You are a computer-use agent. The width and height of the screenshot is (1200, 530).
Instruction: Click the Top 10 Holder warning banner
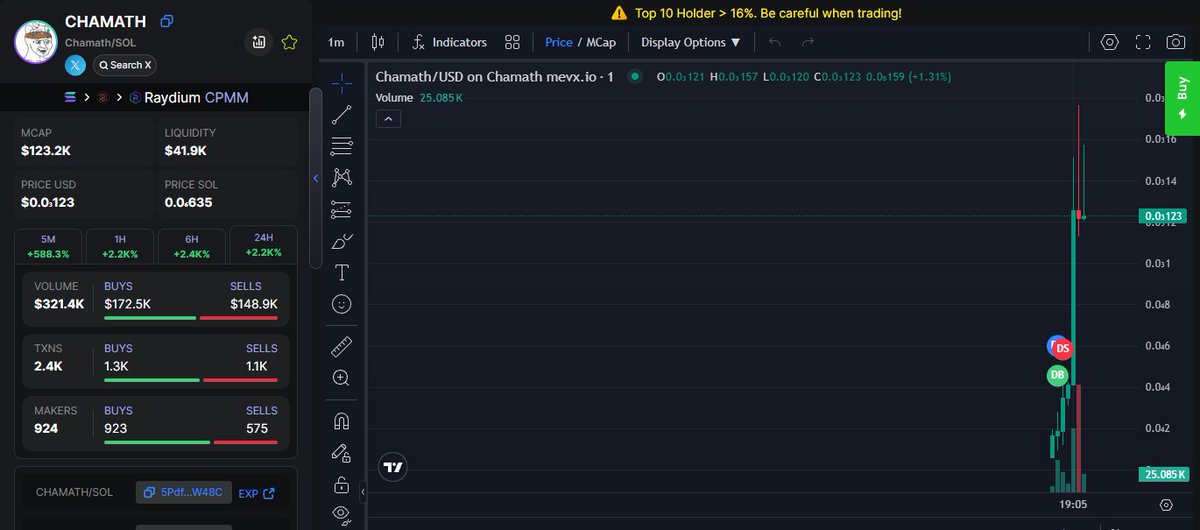(755, 13)
